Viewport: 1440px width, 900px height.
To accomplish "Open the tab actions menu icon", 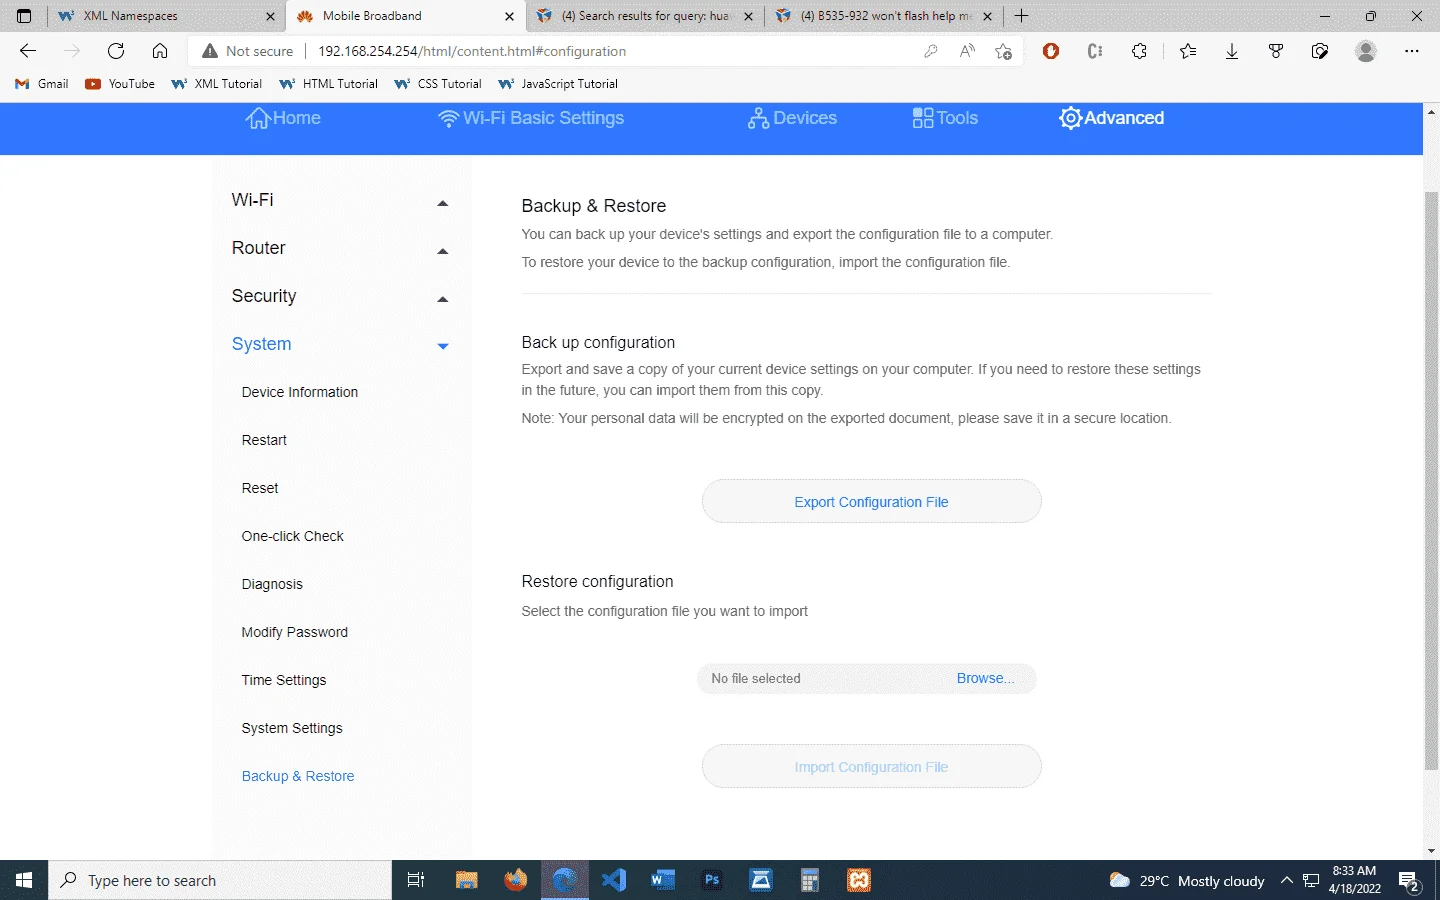I will click(x=24, y=16).
